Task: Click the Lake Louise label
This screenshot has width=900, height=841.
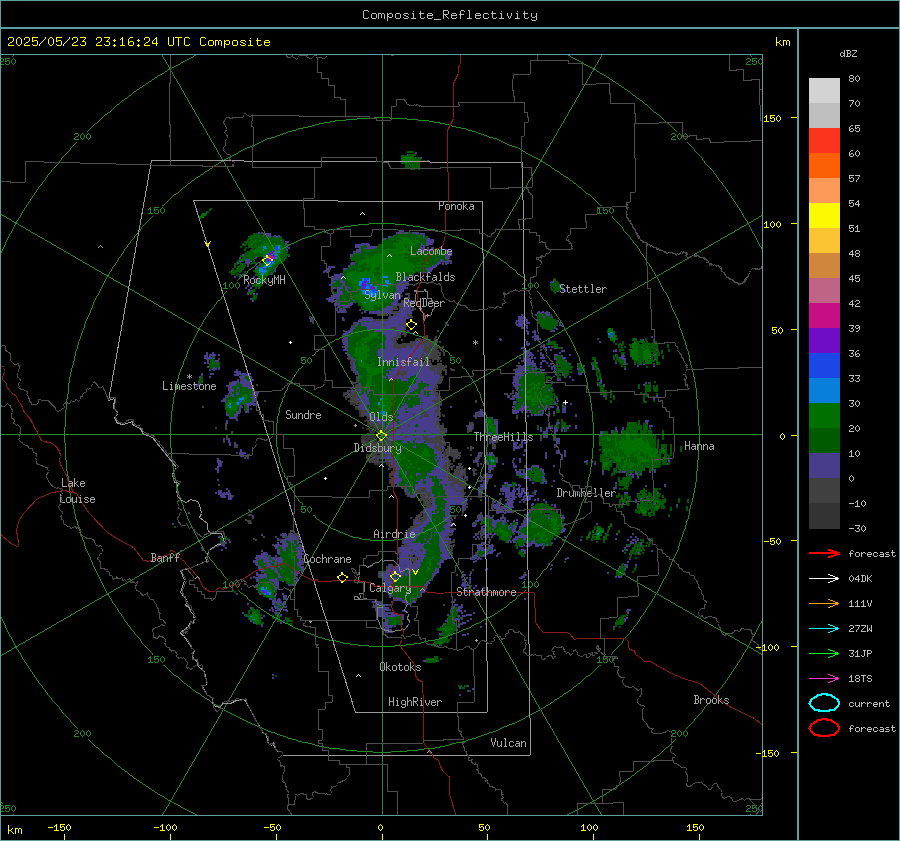Action: click(77, 491)
